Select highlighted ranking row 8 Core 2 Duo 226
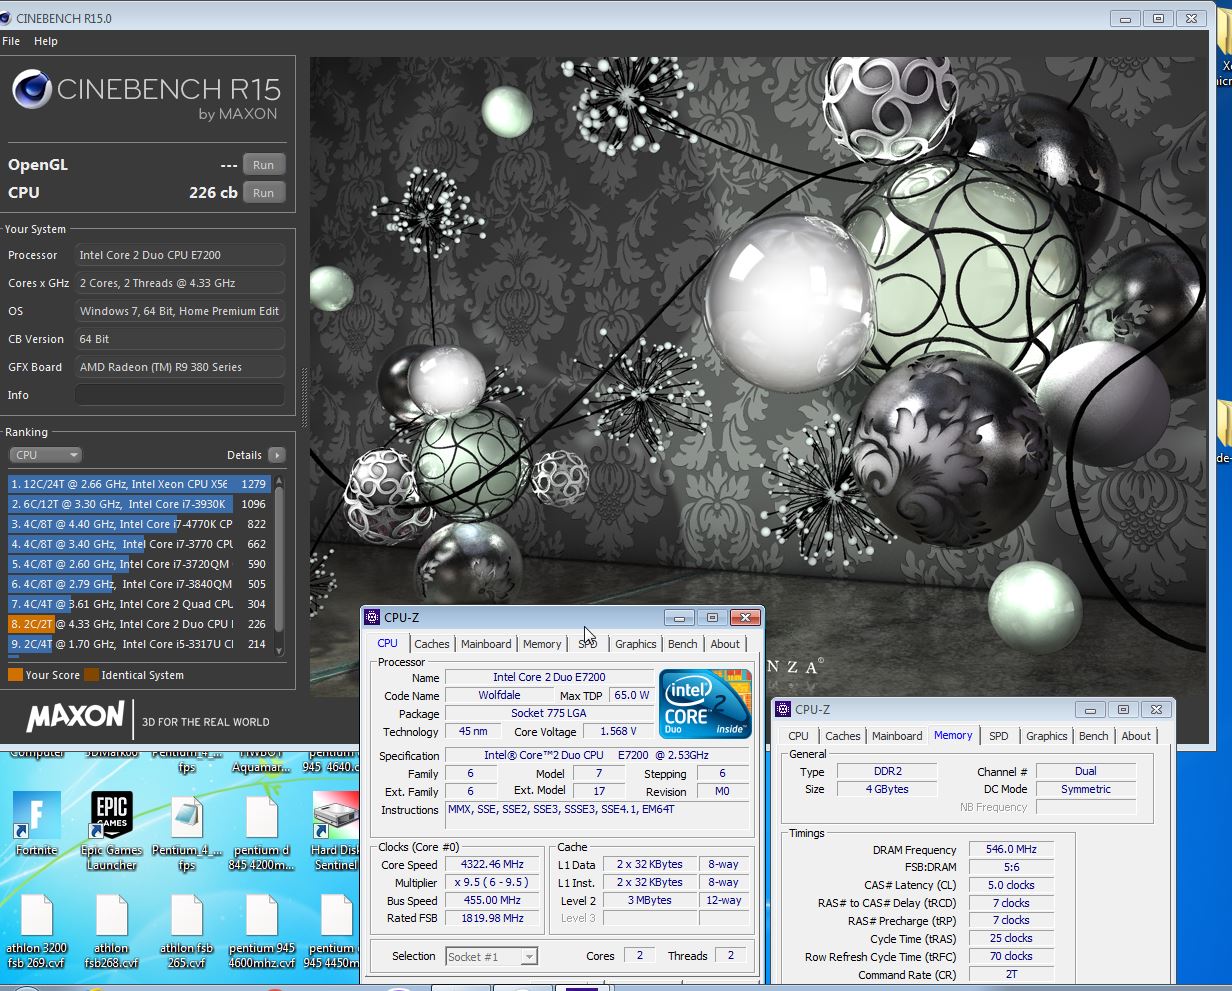 click(139, 624)
